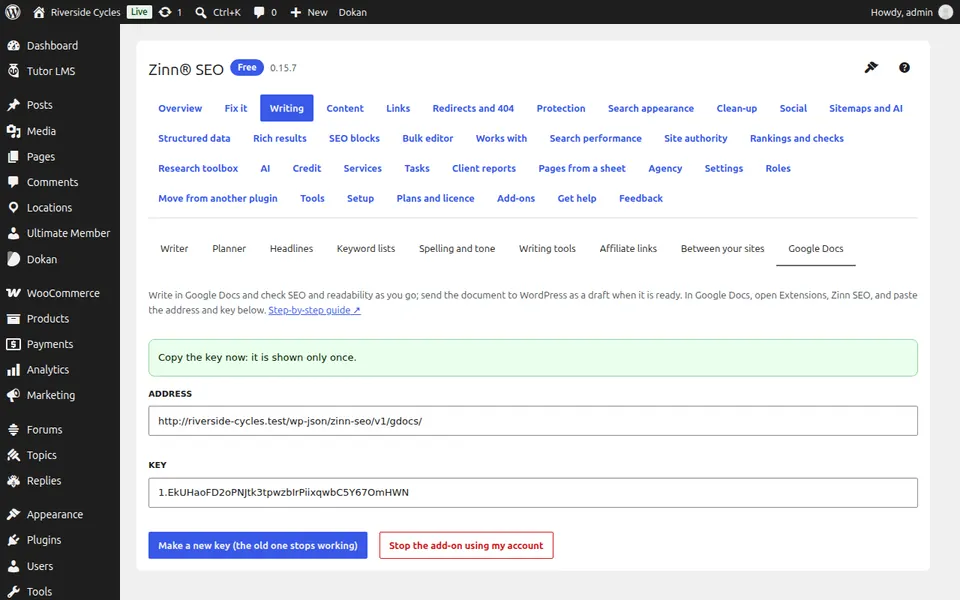Open the Structured data tab

(x=194, y=138)
